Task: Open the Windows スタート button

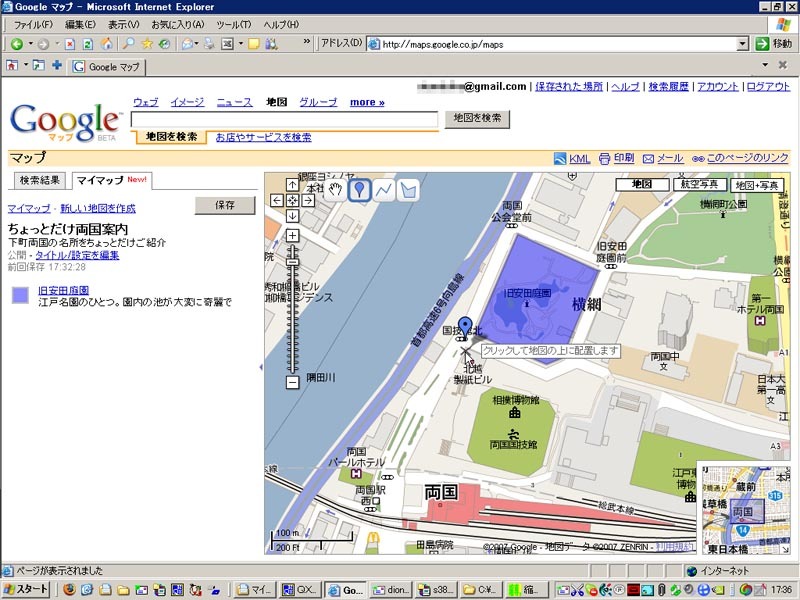Action: click(x=26, y=590)
